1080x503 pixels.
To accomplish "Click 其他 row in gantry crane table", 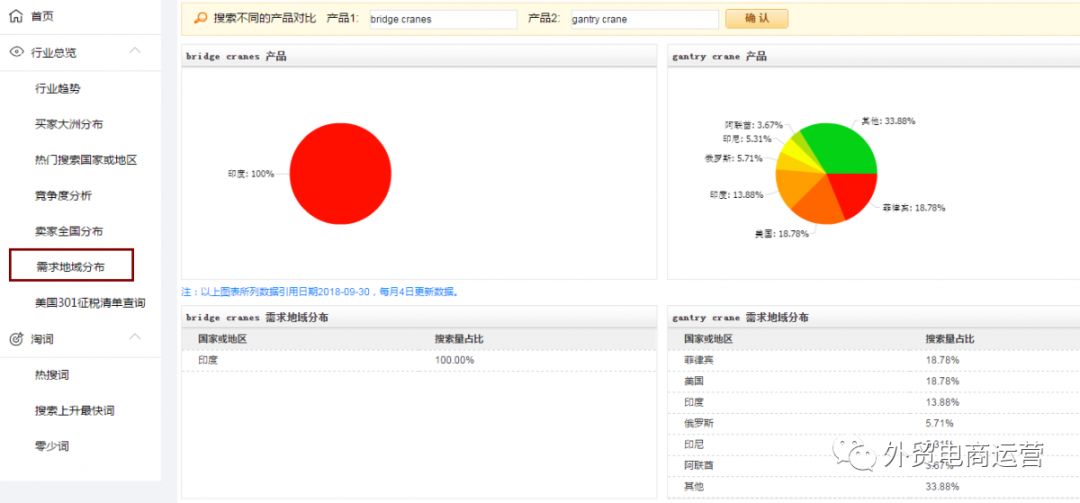I will [873, 486].
